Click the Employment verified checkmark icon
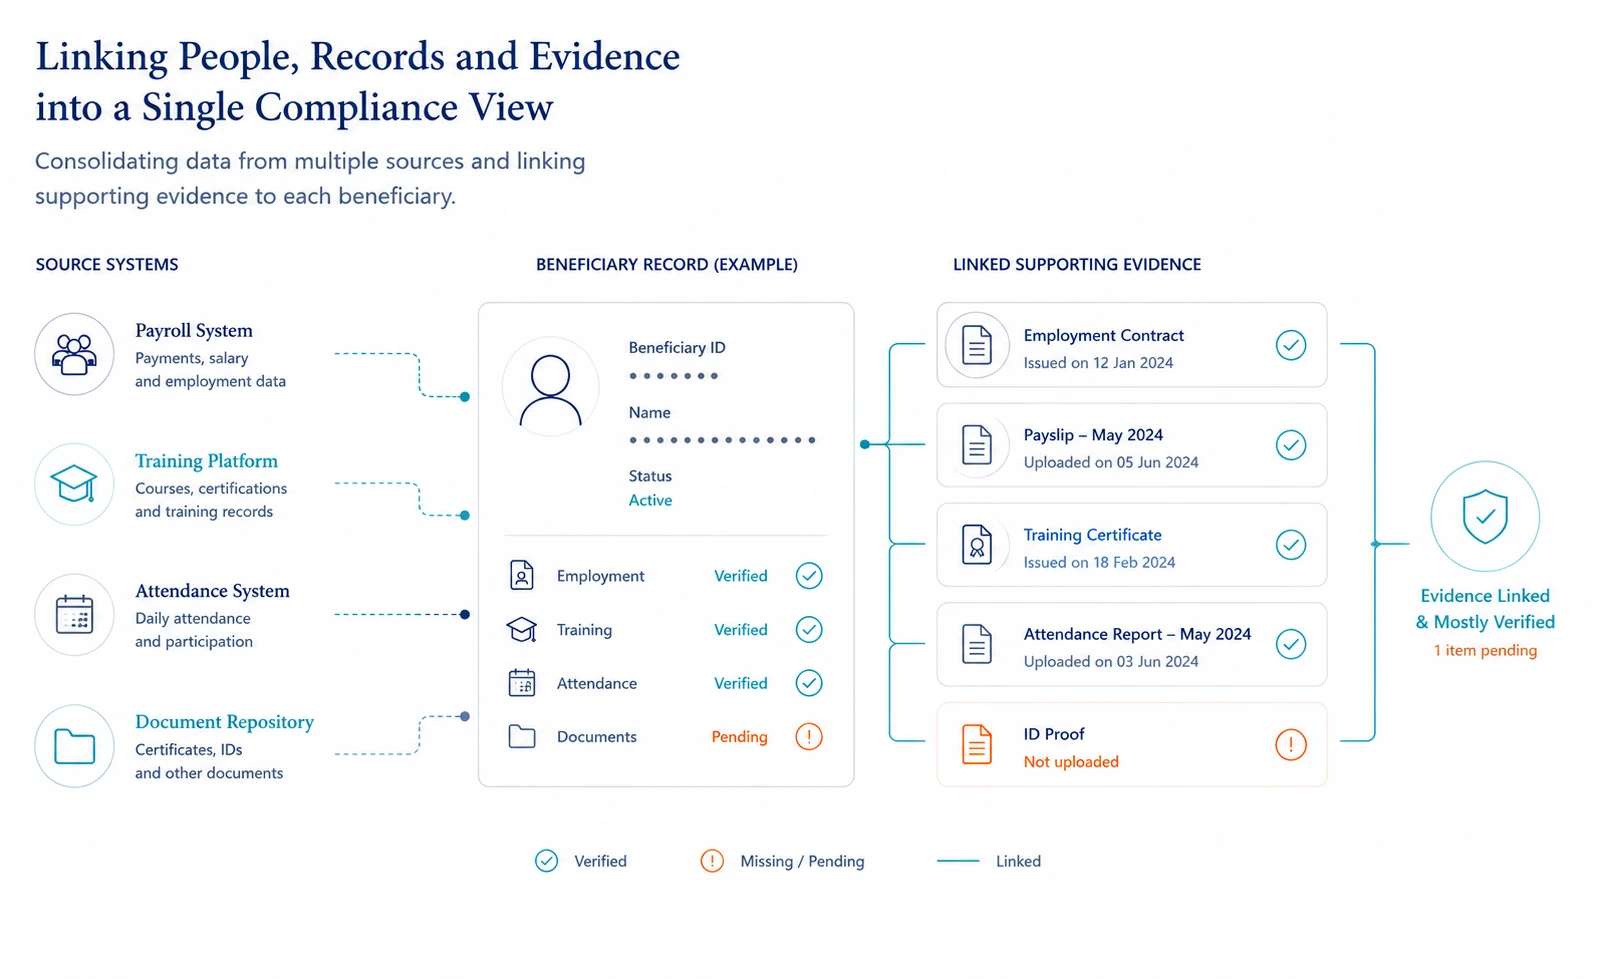Image resolution: width=1606 pixels, height=979 pixels. click(809, 575)
